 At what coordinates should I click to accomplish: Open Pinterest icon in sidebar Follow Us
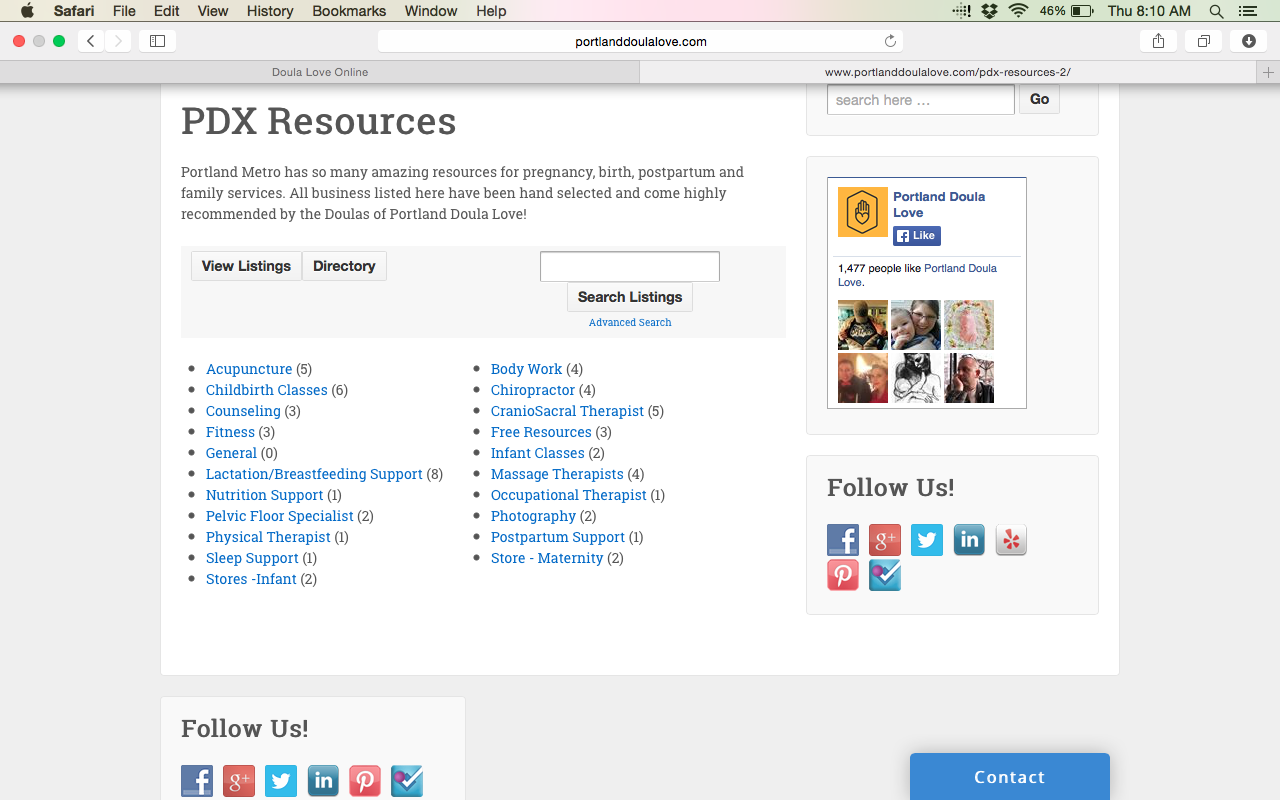click(843, 575)
